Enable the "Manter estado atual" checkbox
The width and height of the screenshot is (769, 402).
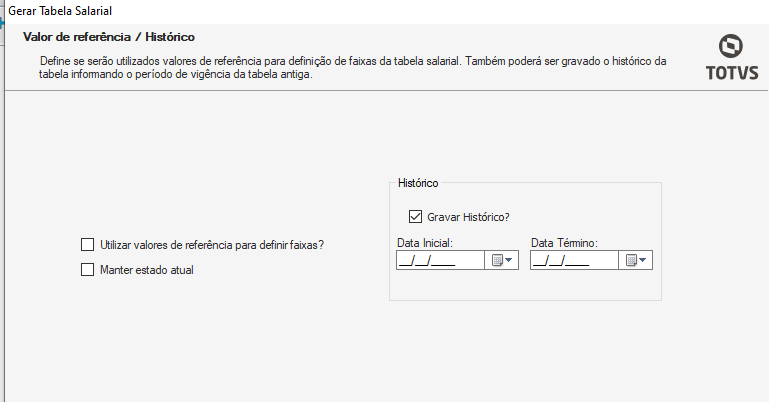point(87,270)
